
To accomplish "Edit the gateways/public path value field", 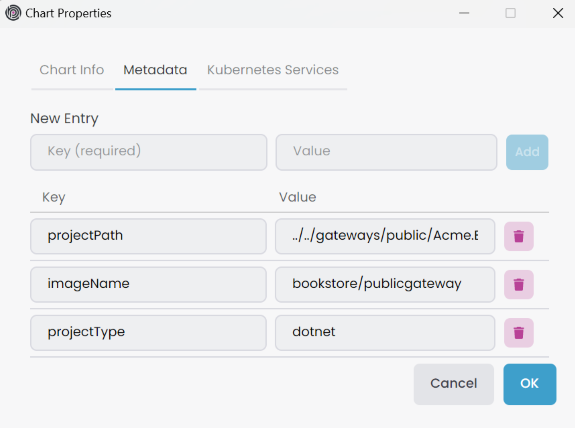I will click(385, 236).
